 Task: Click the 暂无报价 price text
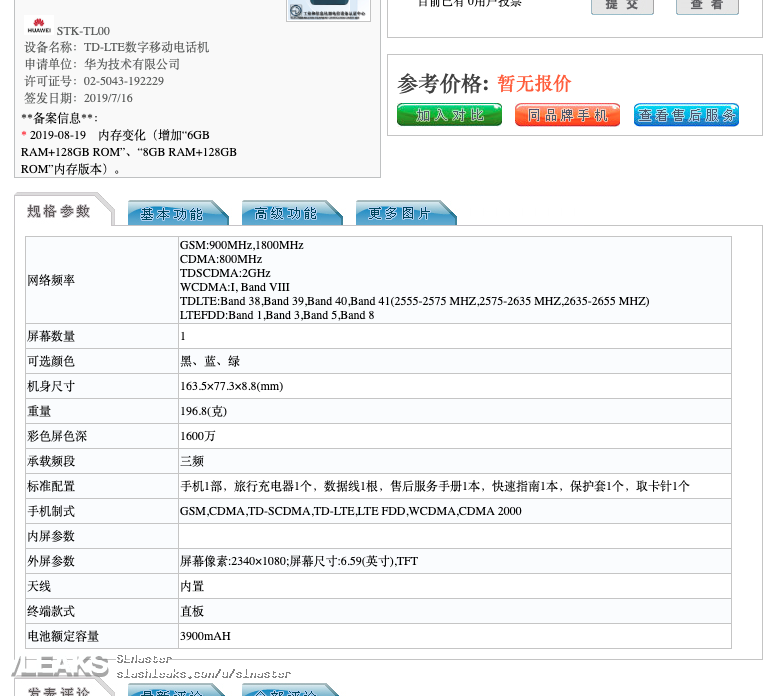pos(534,83)
